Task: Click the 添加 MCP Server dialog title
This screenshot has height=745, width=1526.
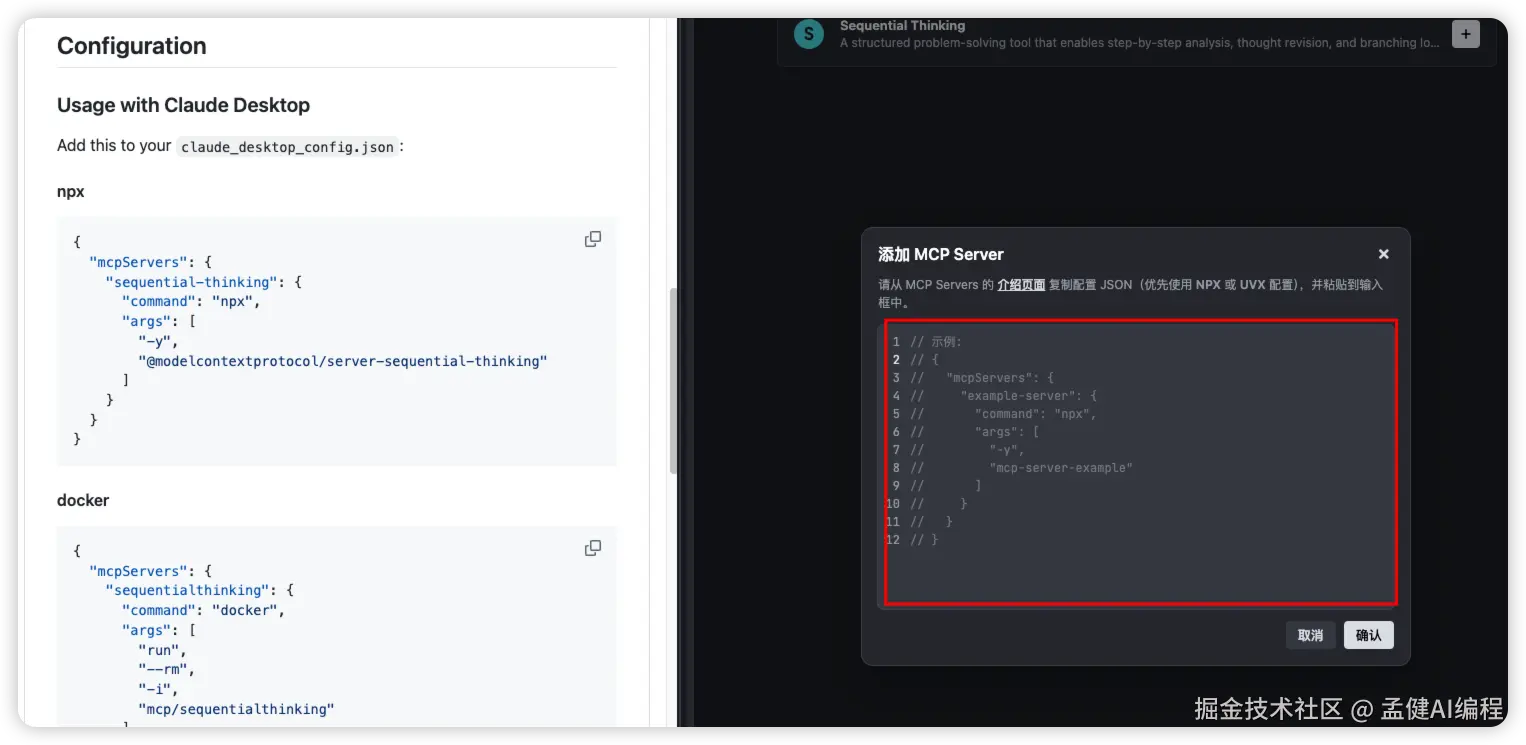Action: tap(941, 254)
